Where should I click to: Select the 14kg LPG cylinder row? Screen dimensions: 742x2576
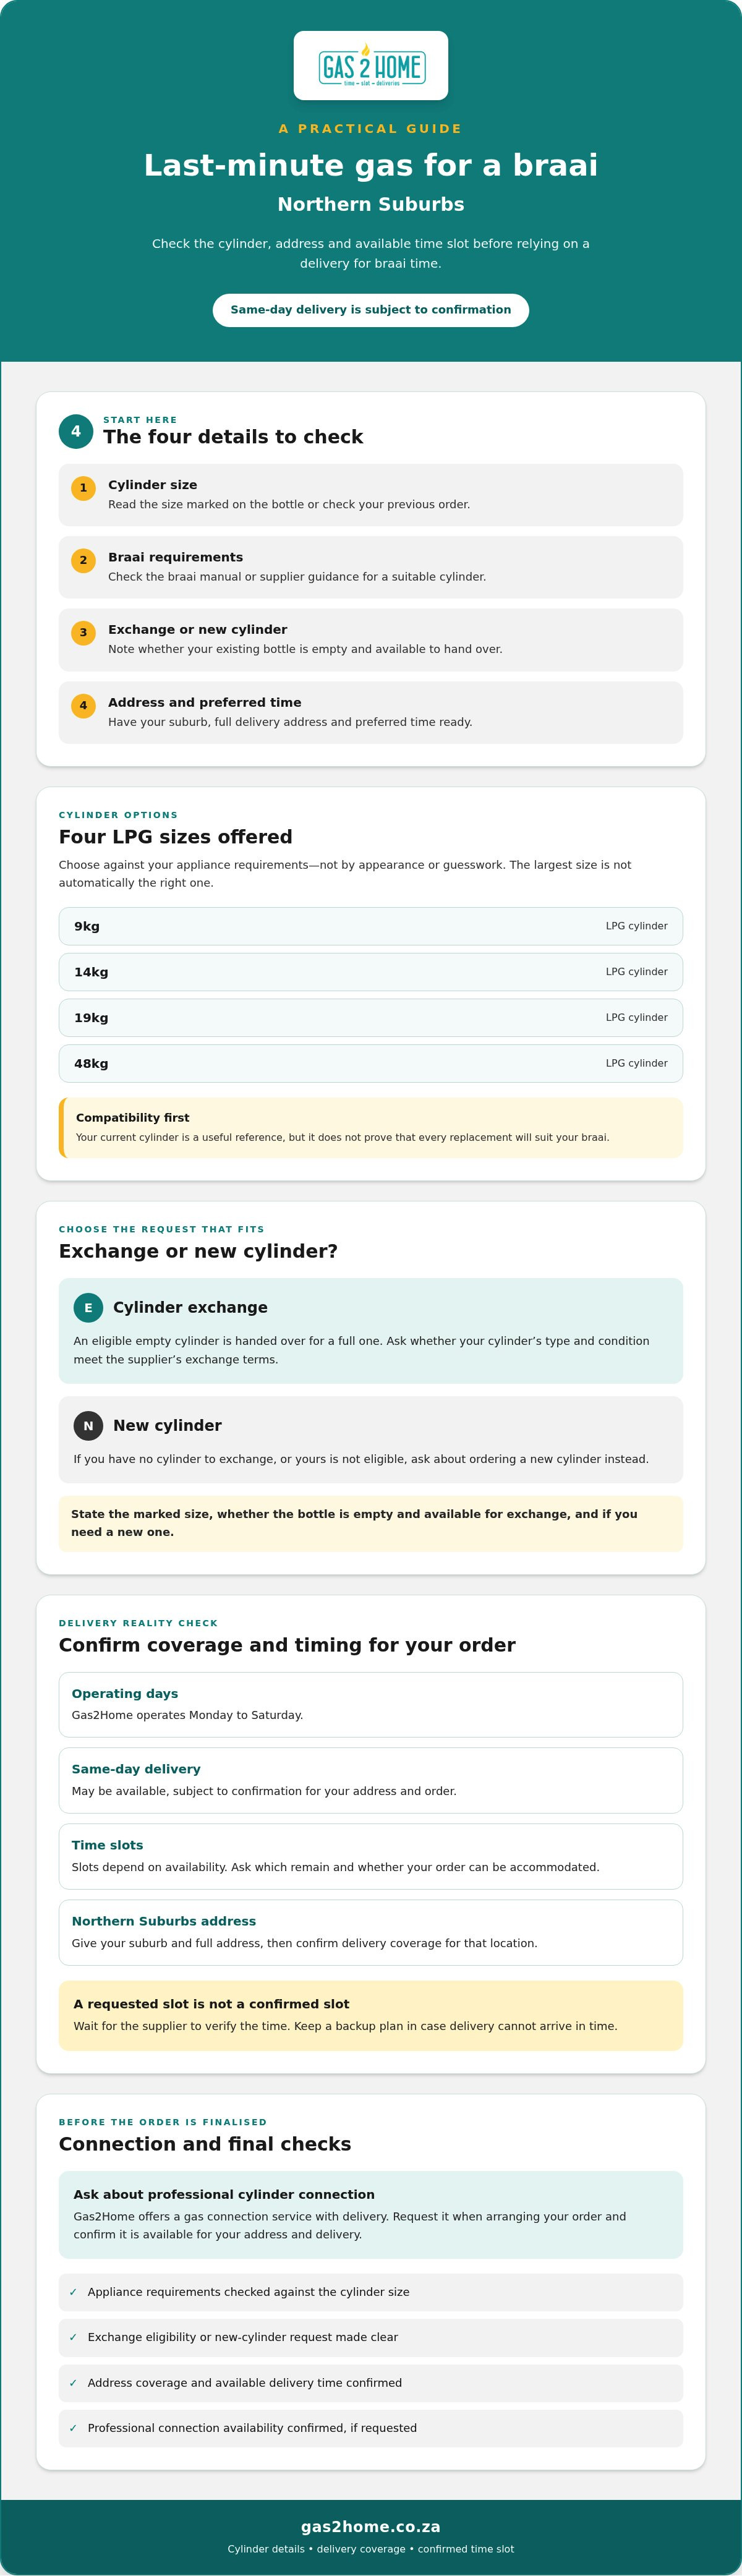pos(371,972)
